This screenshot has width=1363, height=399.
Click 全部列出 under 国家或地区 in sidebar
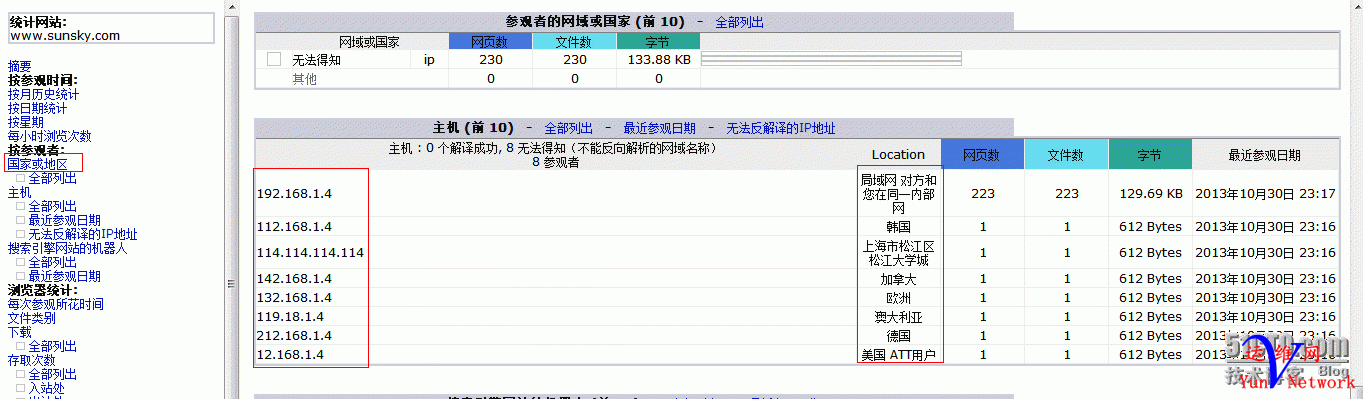point(53,178)
